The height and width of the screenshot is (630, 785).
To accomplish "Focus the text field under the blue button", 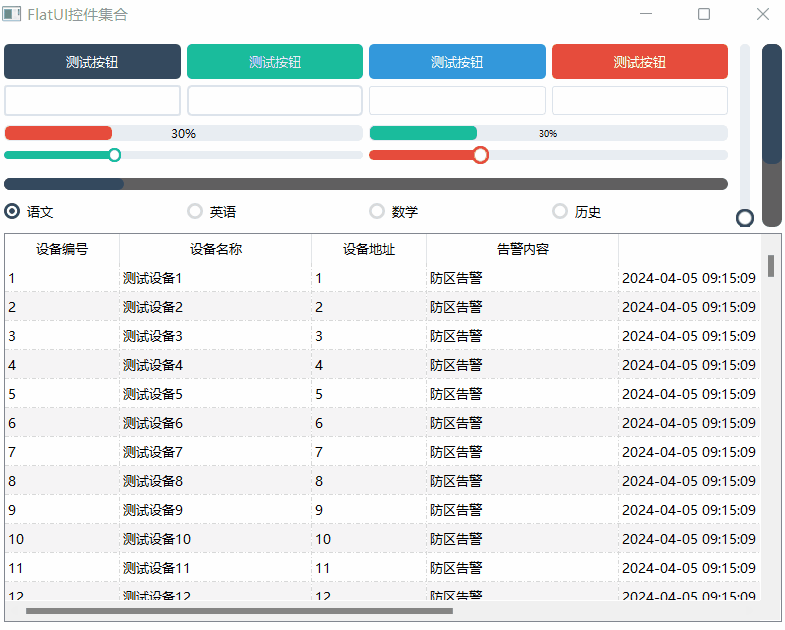I will (x=457, y=101).
